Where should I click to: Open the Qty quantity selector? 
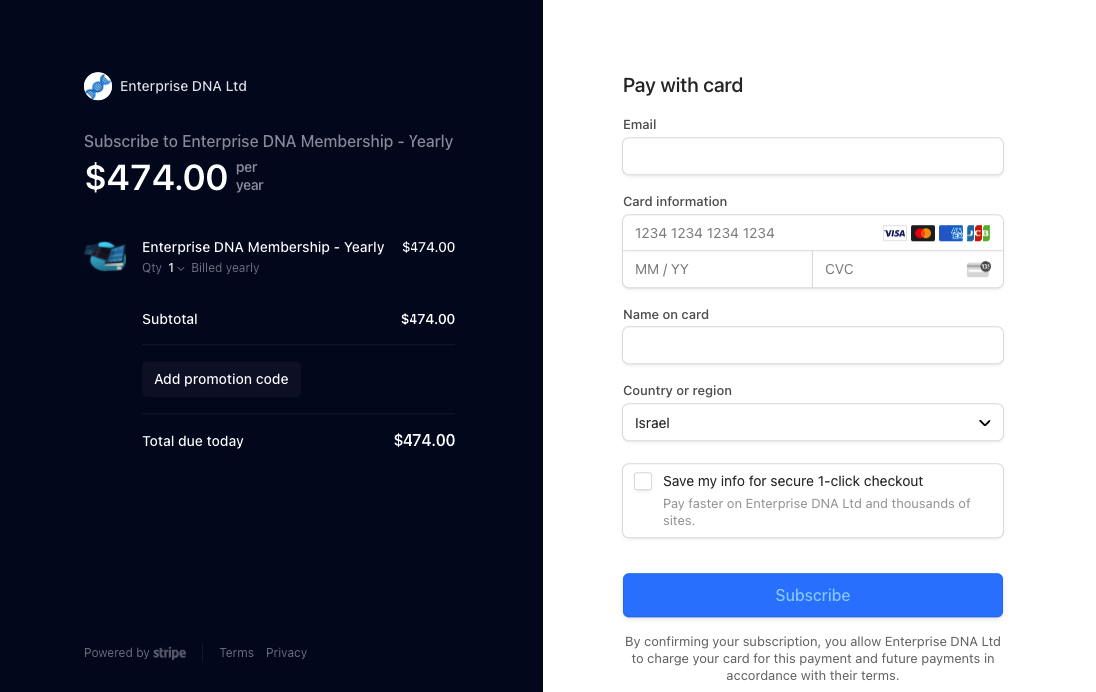click(x=175, y=268)
